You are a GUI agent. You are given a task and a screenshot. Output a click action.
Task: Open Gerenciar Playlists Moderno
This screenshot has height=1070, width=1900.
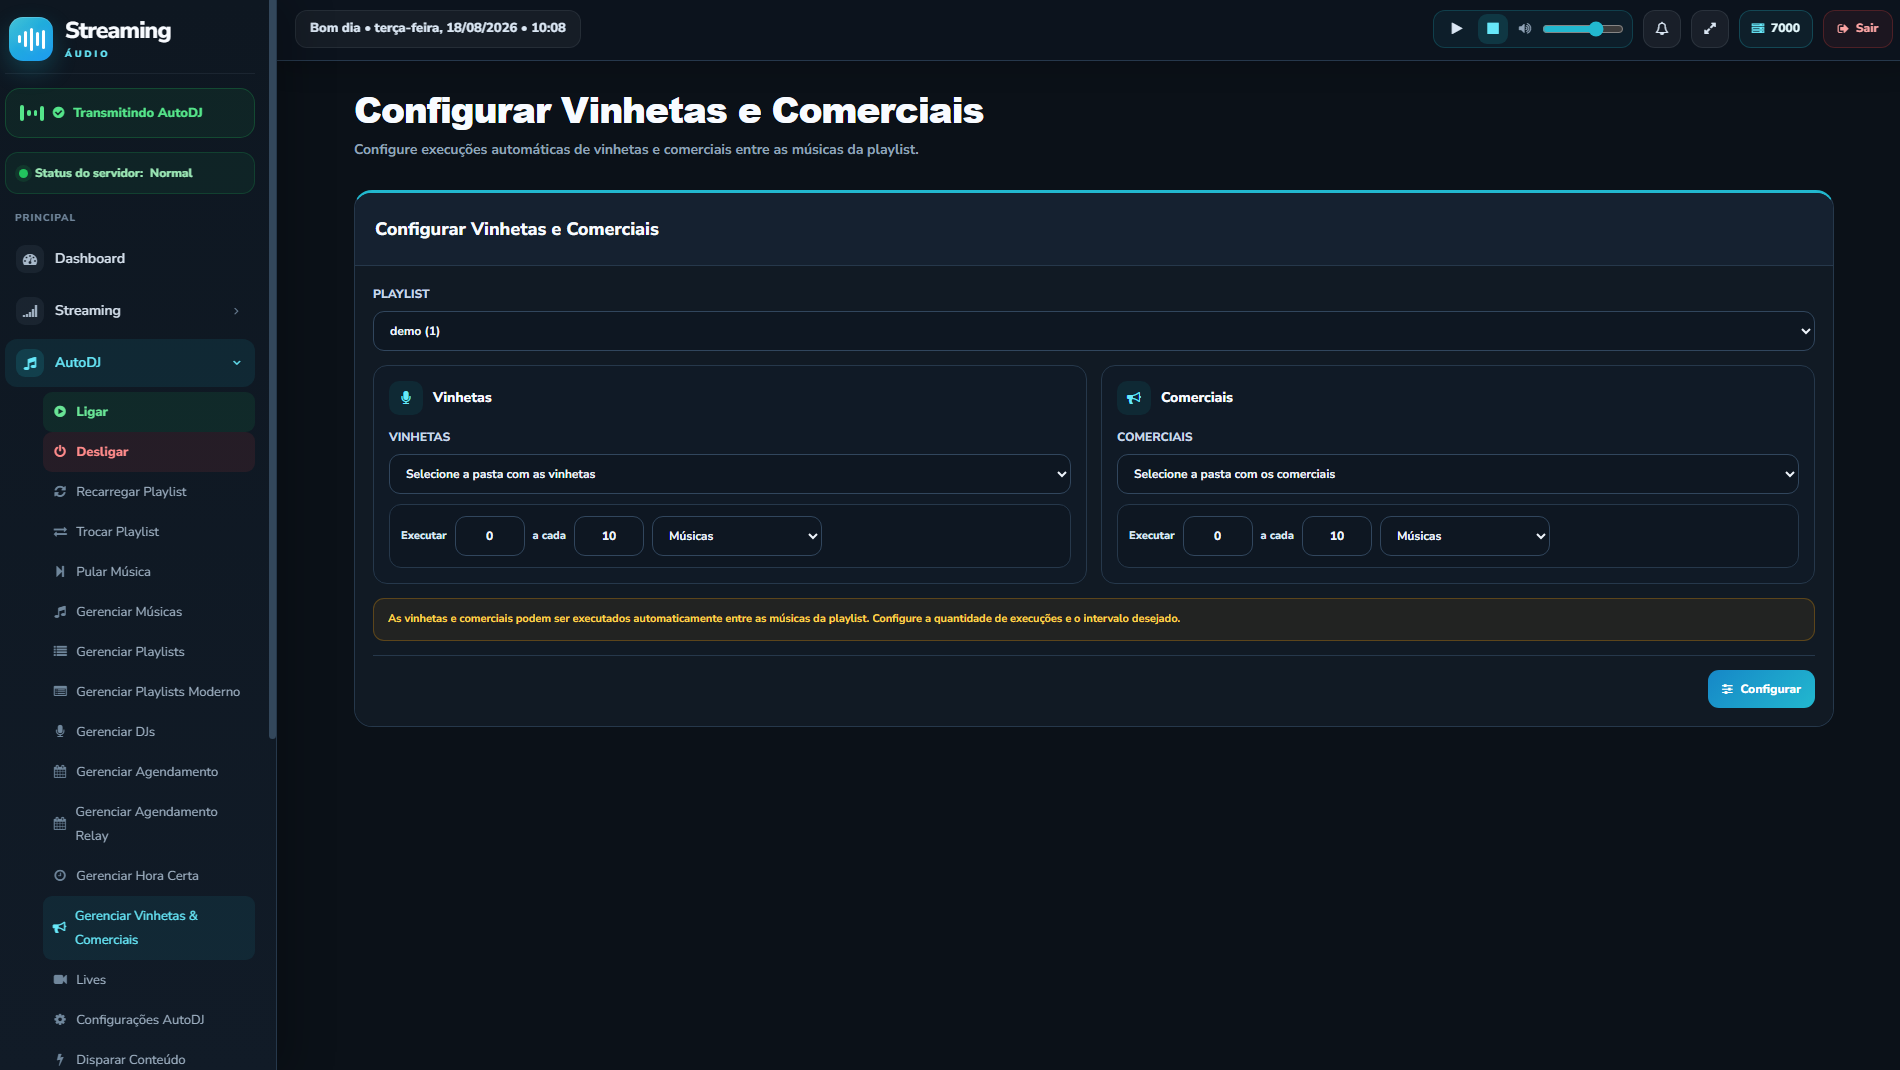tap(149, 692)
